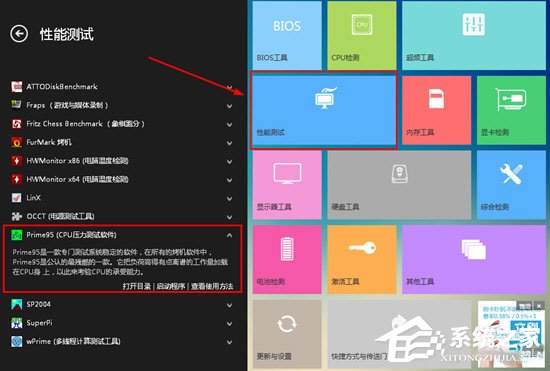Viewport: 550px width, 371px height.
Task: Click the 性能测试 page heading
Action: tap(67, 34)
